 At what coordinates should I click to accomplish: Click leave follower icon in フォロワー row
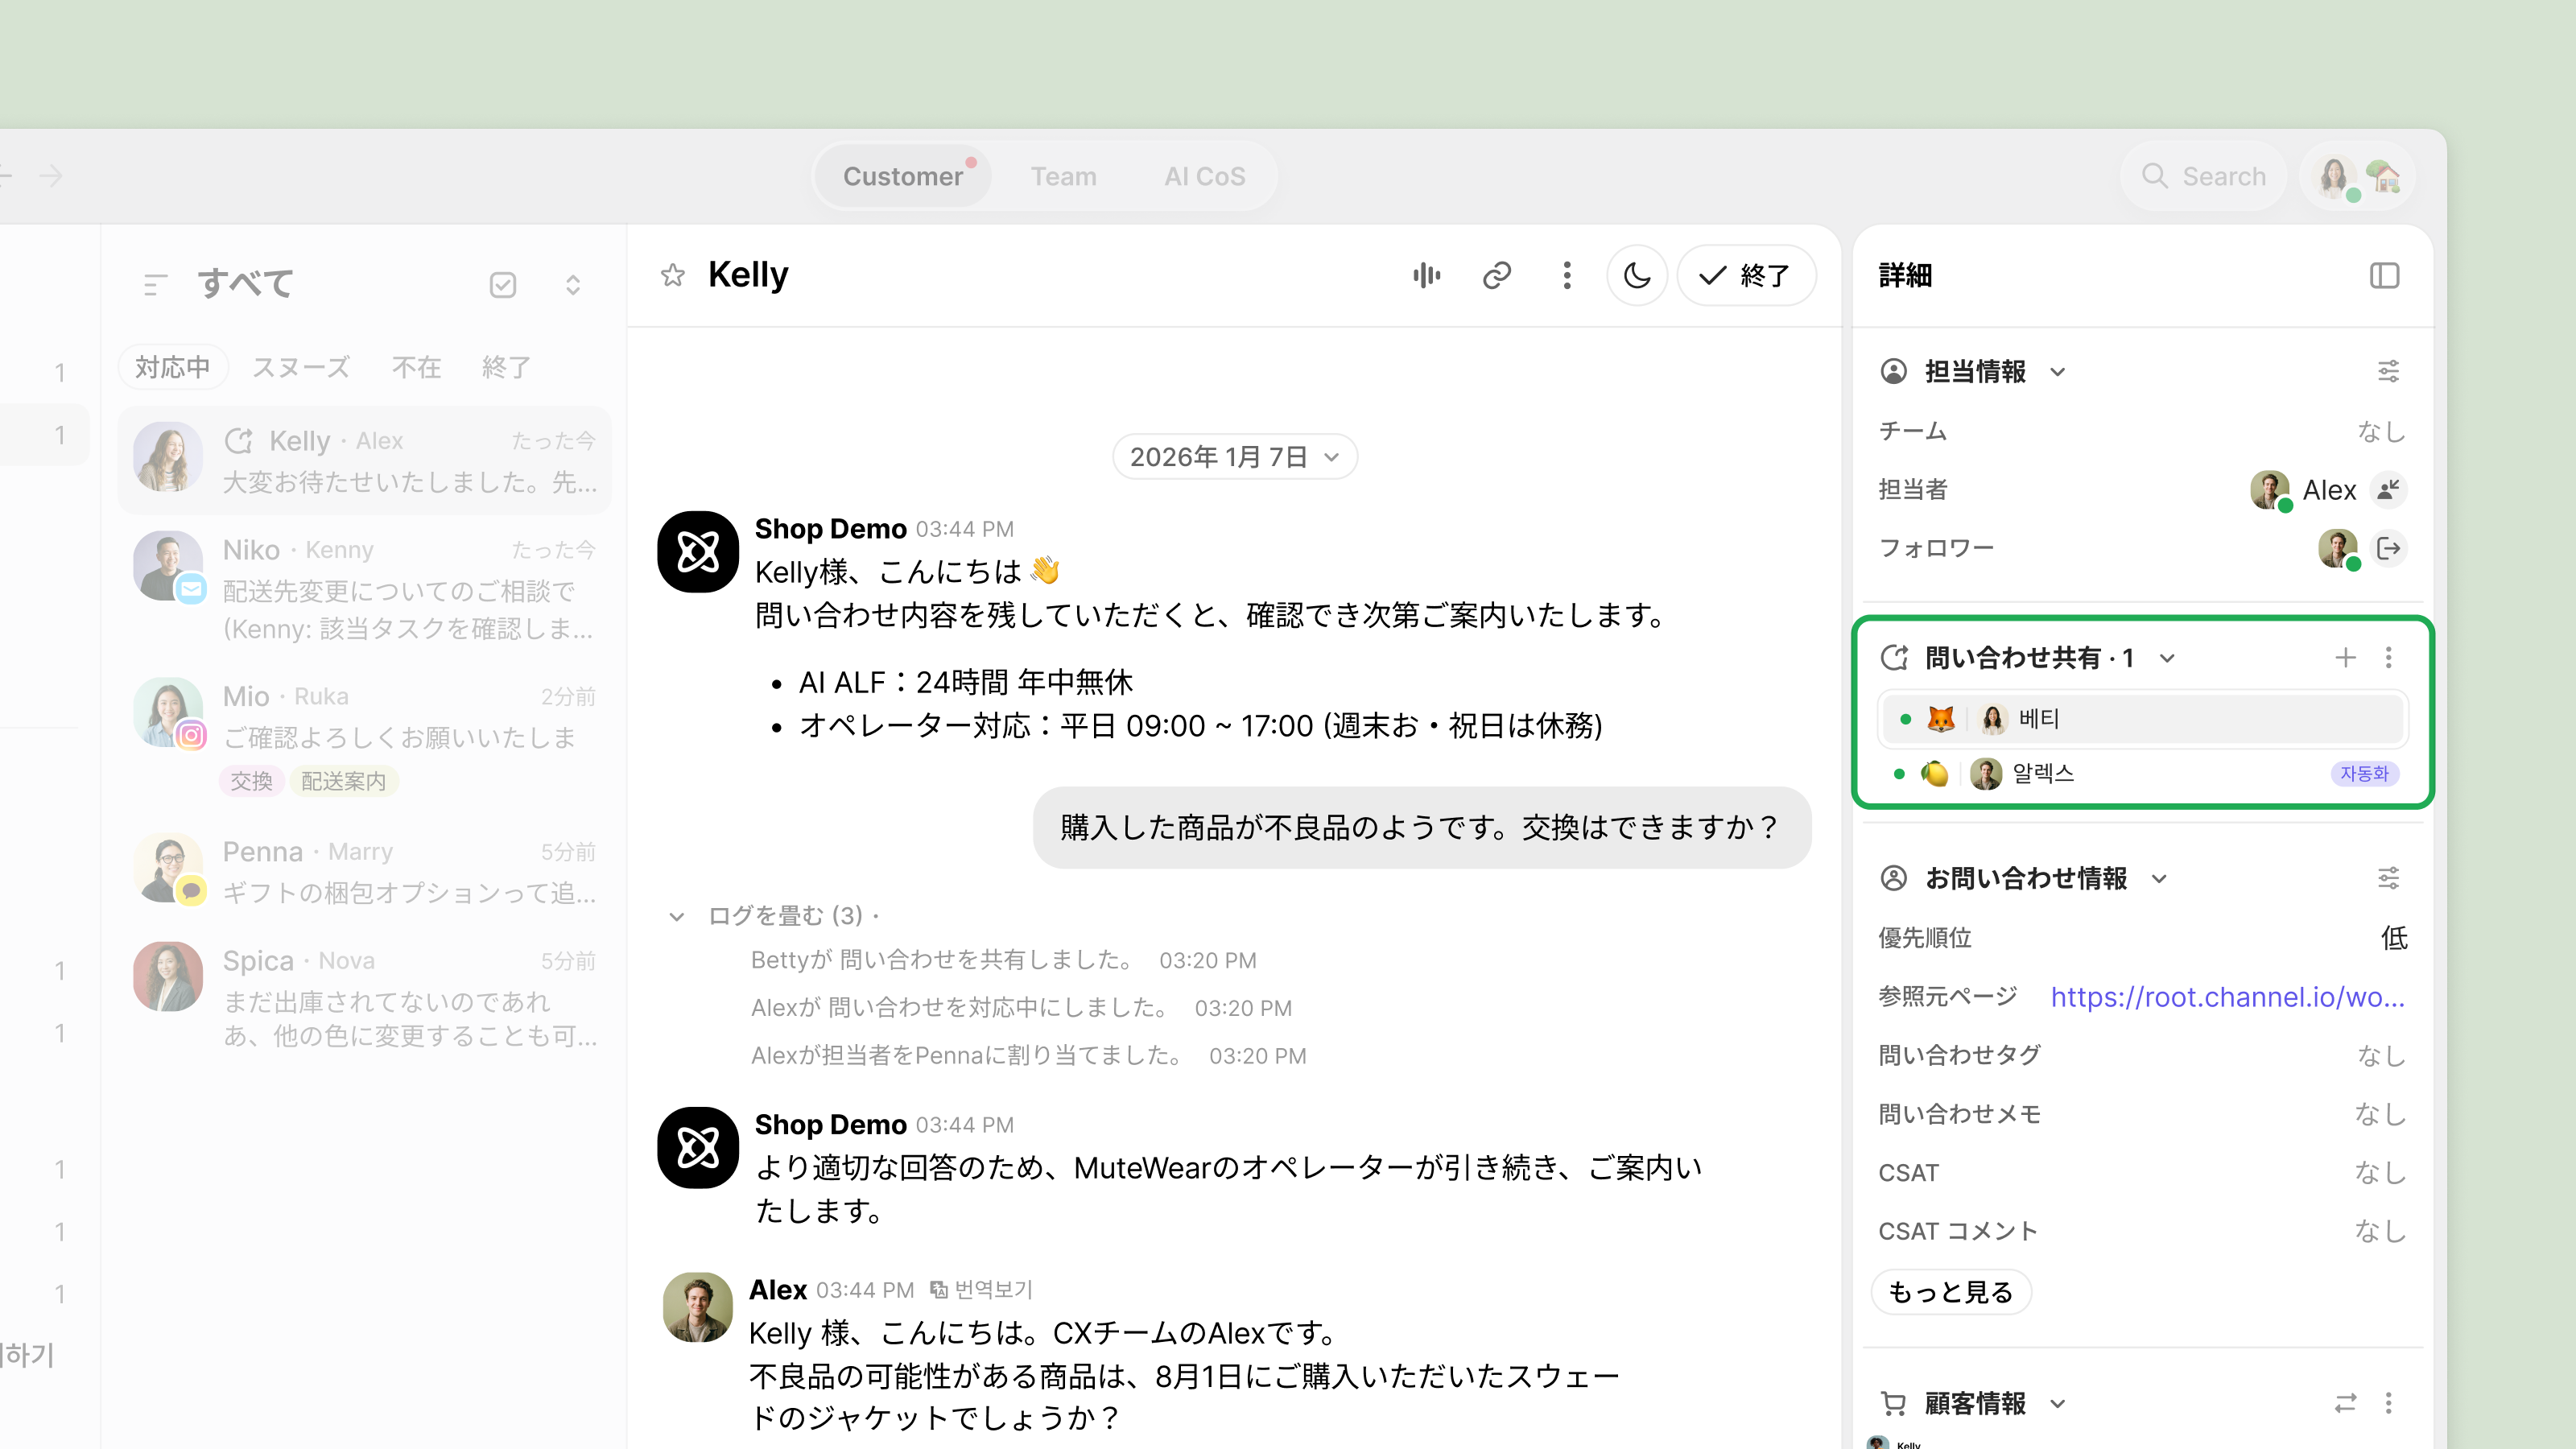click(x=2389, y=548)
